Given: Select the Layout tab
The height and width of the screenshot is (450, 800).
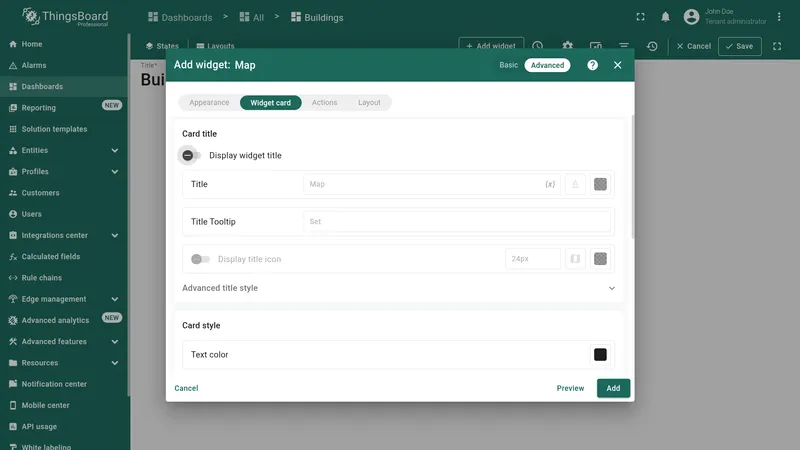Looking at the screenshot, I should click(x=369, y=103).
